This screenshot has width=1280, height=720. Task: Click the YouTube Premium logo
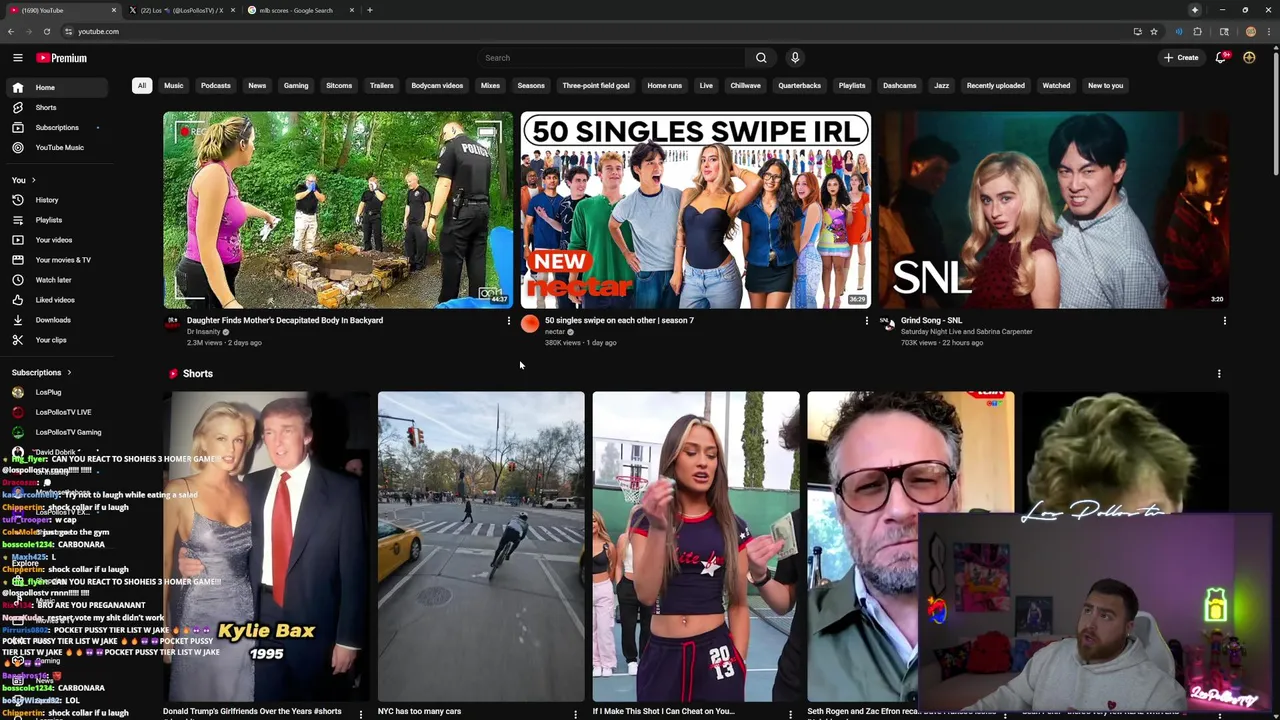click(x=61, y=58)
